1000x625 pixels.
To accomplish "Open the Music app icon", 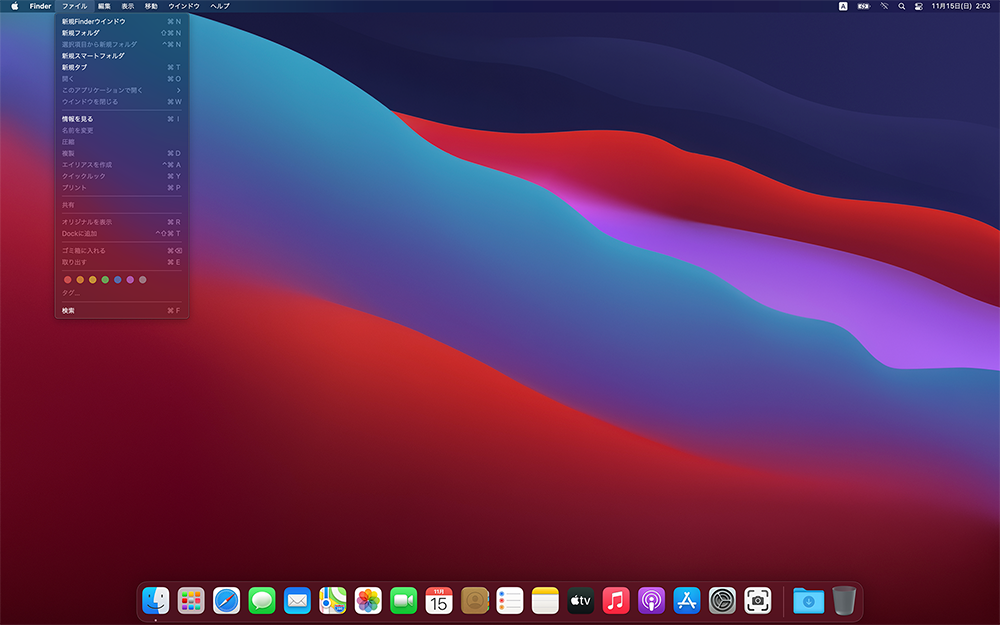I will tap(616, 600).
